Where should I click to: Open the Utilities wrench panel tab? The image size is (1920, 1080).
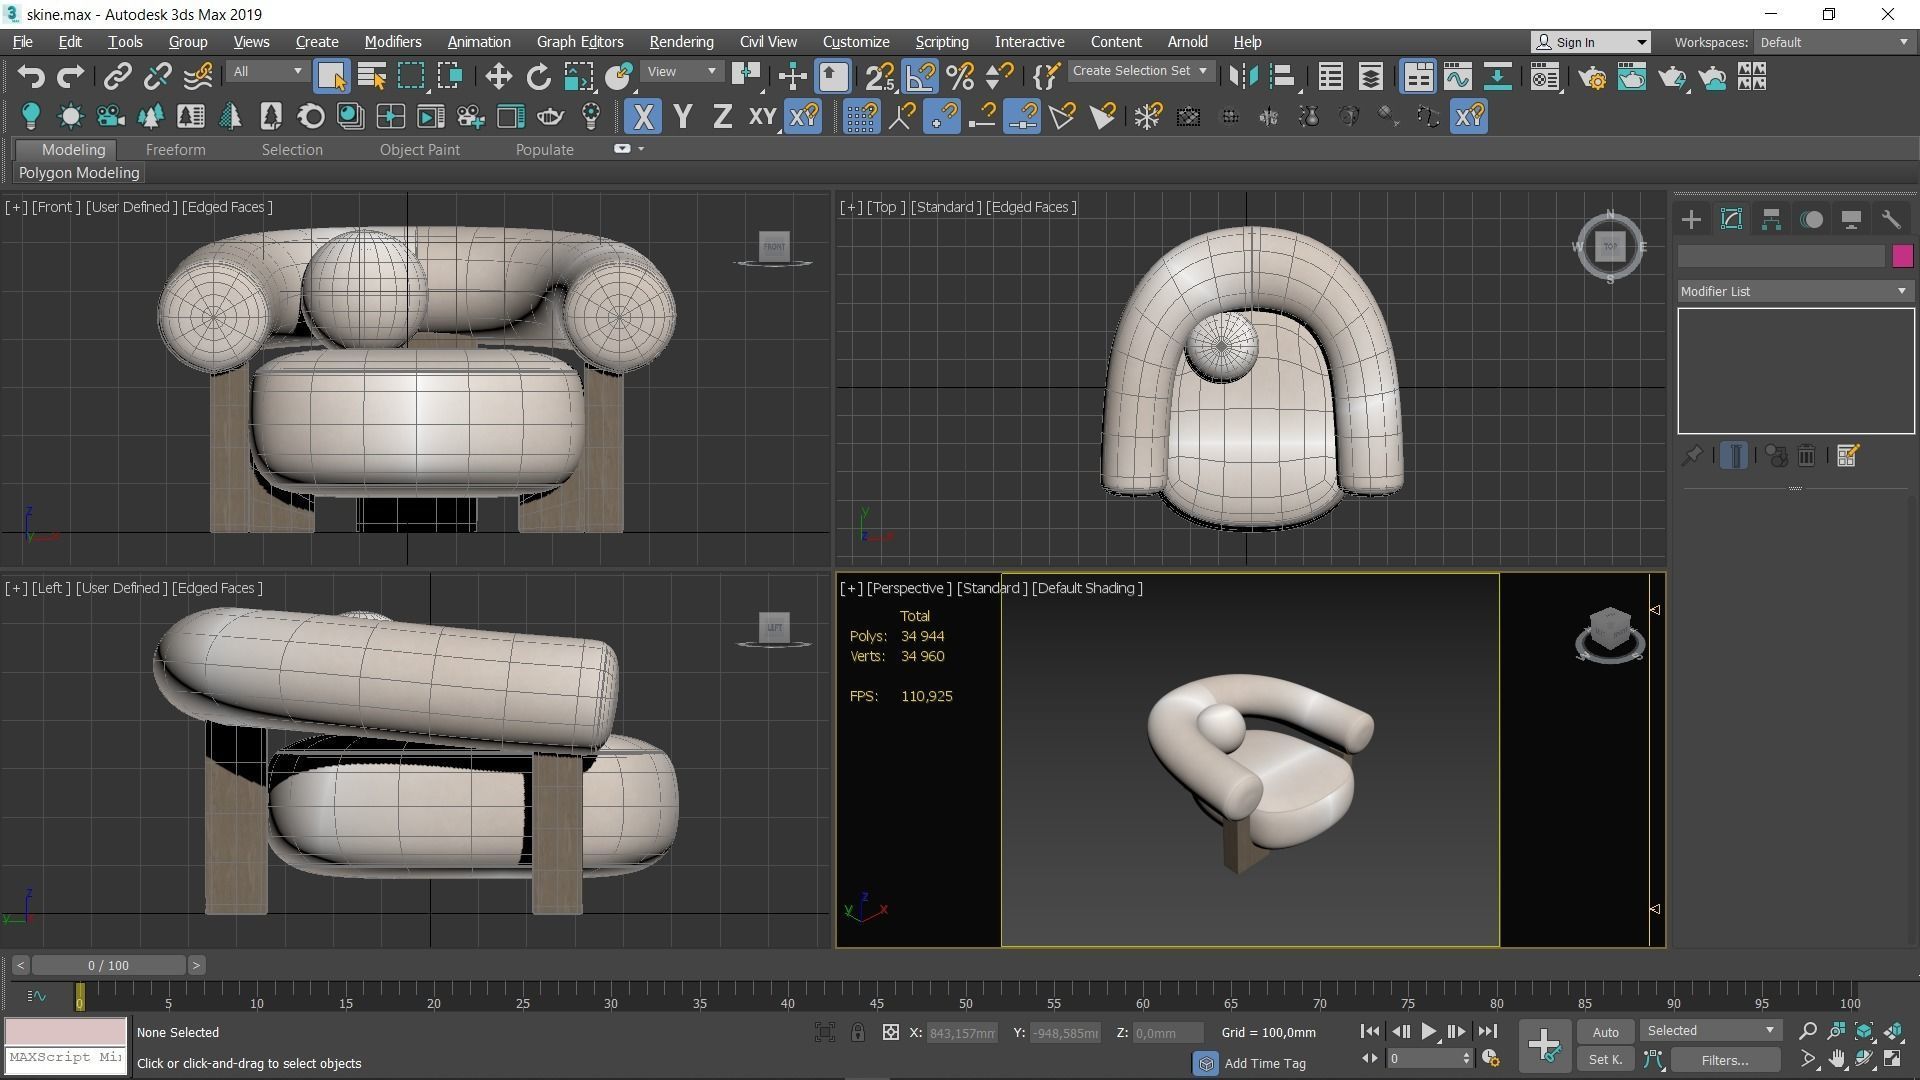pyautogui.click(x=1890, y=219)
